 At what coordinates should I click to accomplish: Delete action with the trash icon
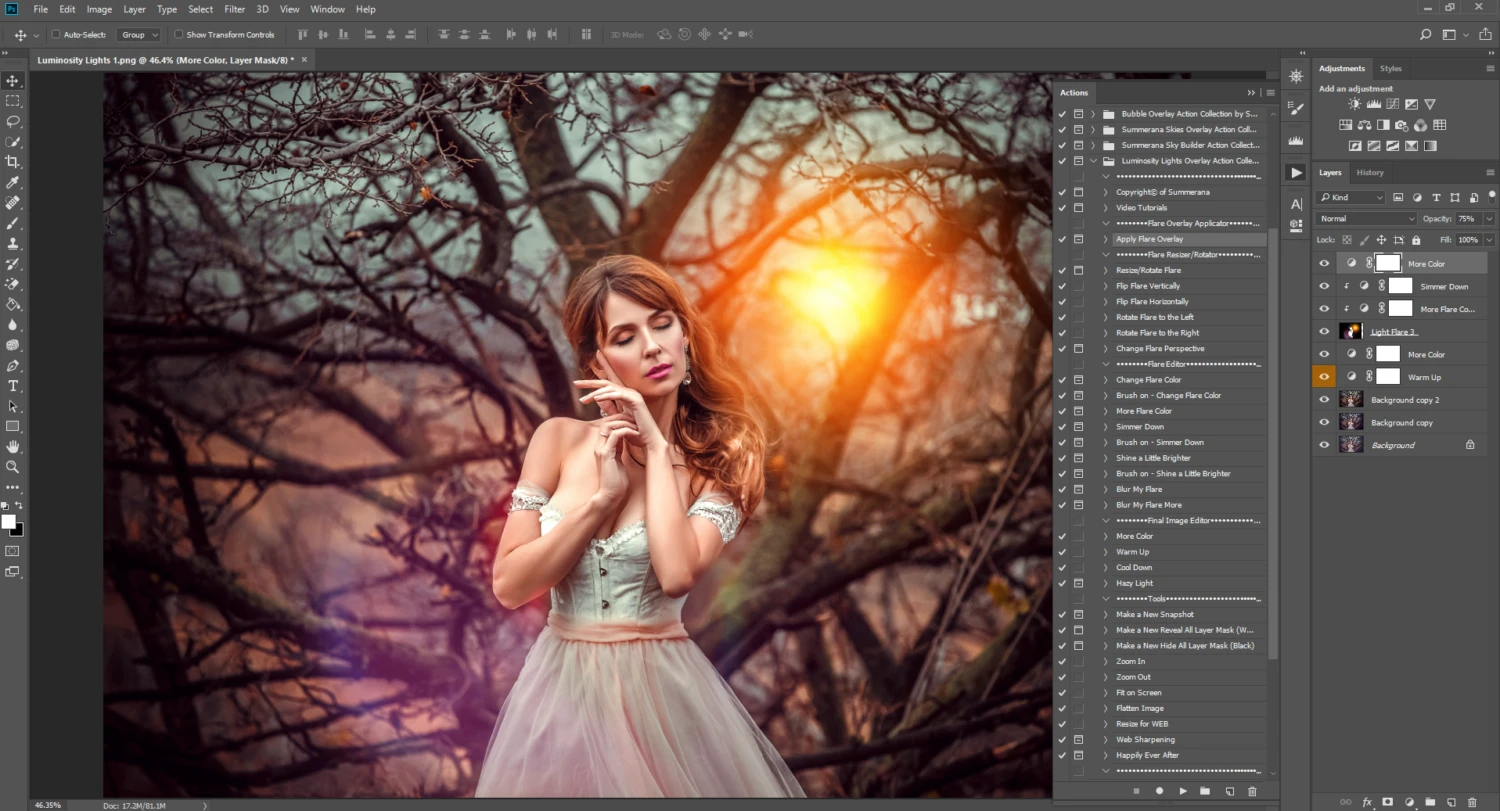1252,791
